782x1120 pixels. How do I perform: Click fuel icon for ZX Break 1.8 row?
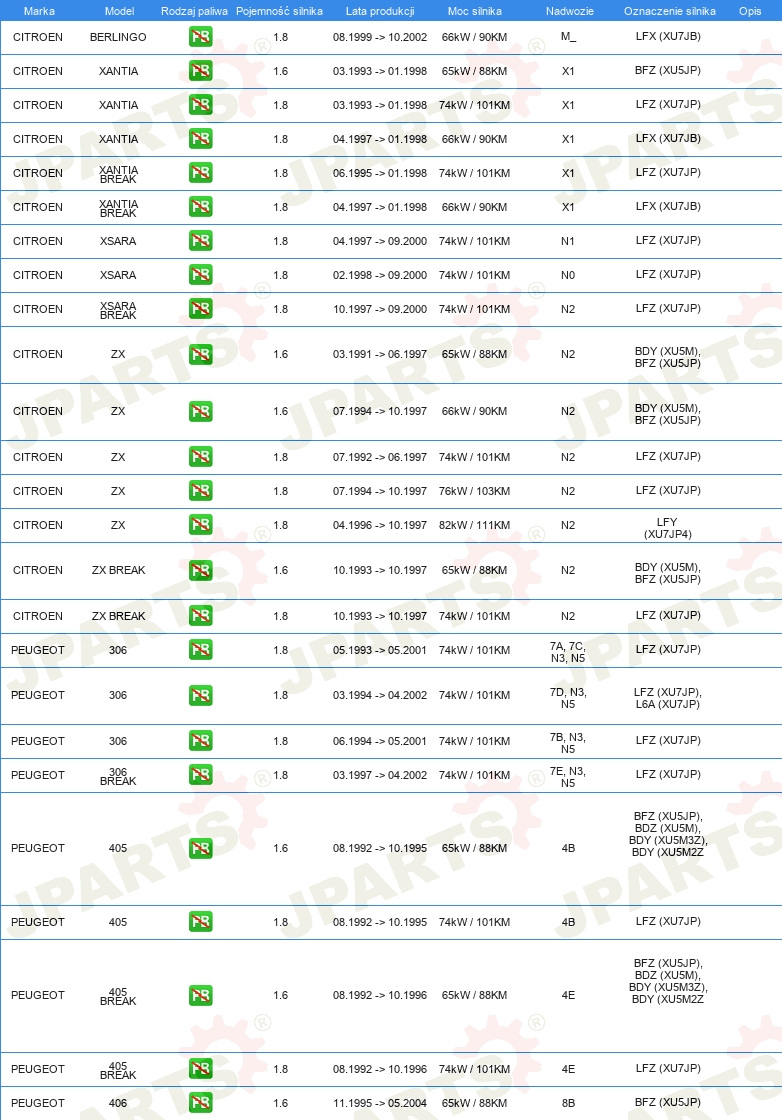[201, 616]
